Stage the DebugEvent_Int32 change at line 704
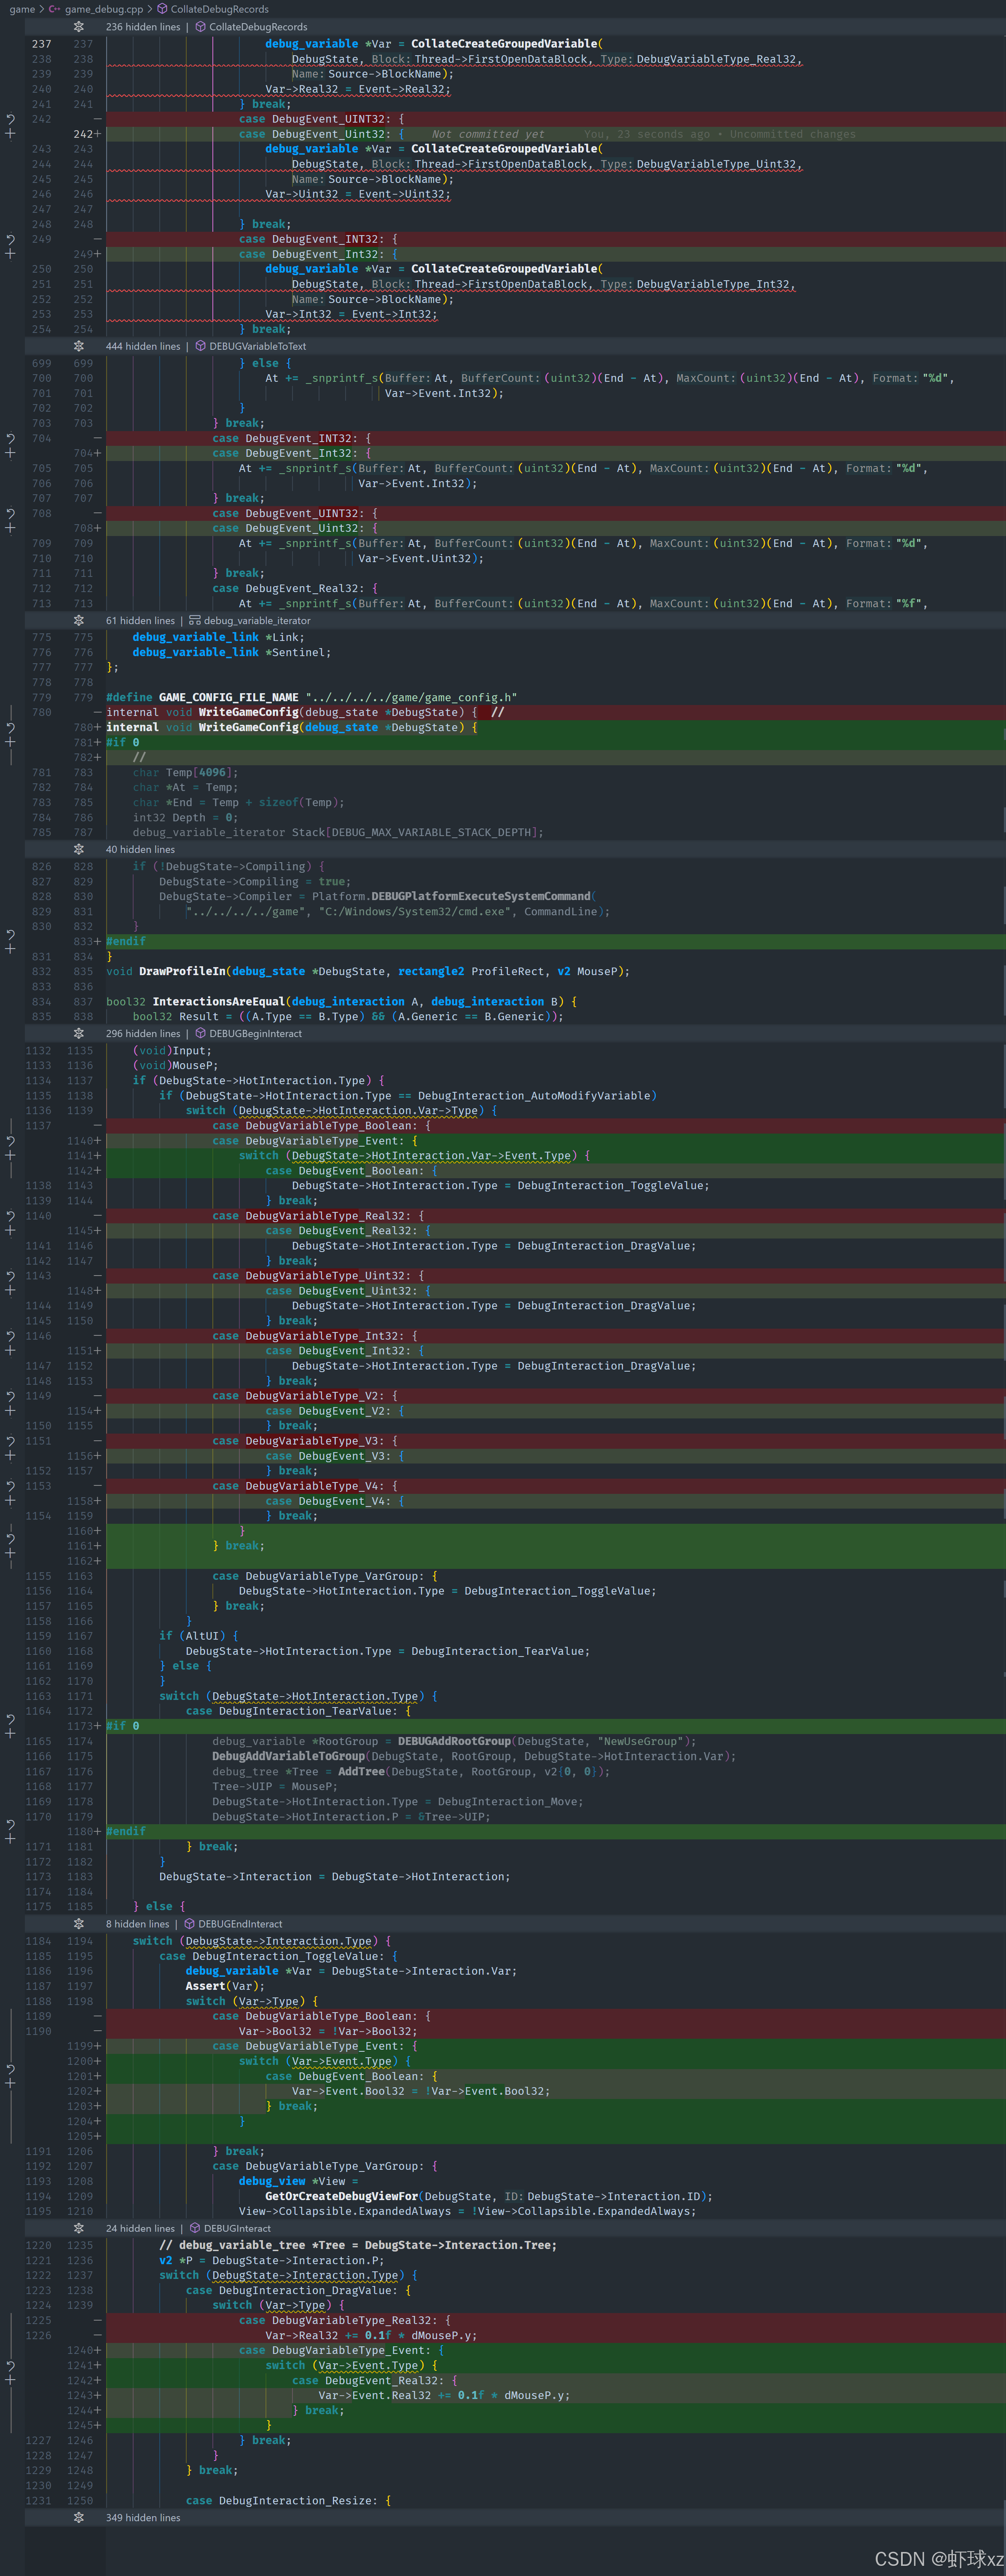 coord(10,454)
